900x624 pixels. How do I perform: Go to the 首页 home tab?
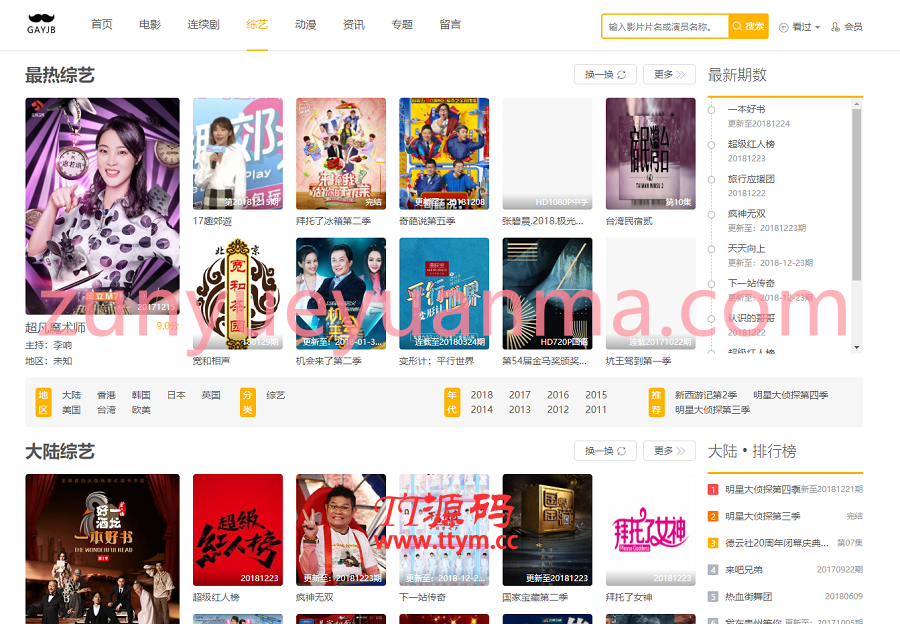click(102, 25)
